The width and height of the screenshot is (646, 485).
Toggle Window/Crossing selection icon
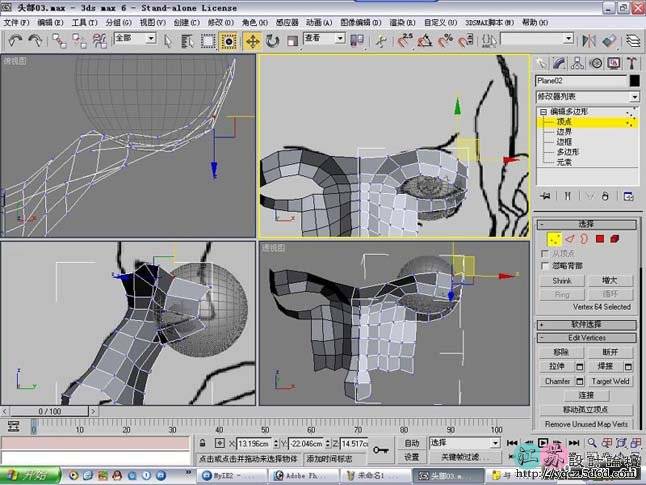[x=228, y=41]
